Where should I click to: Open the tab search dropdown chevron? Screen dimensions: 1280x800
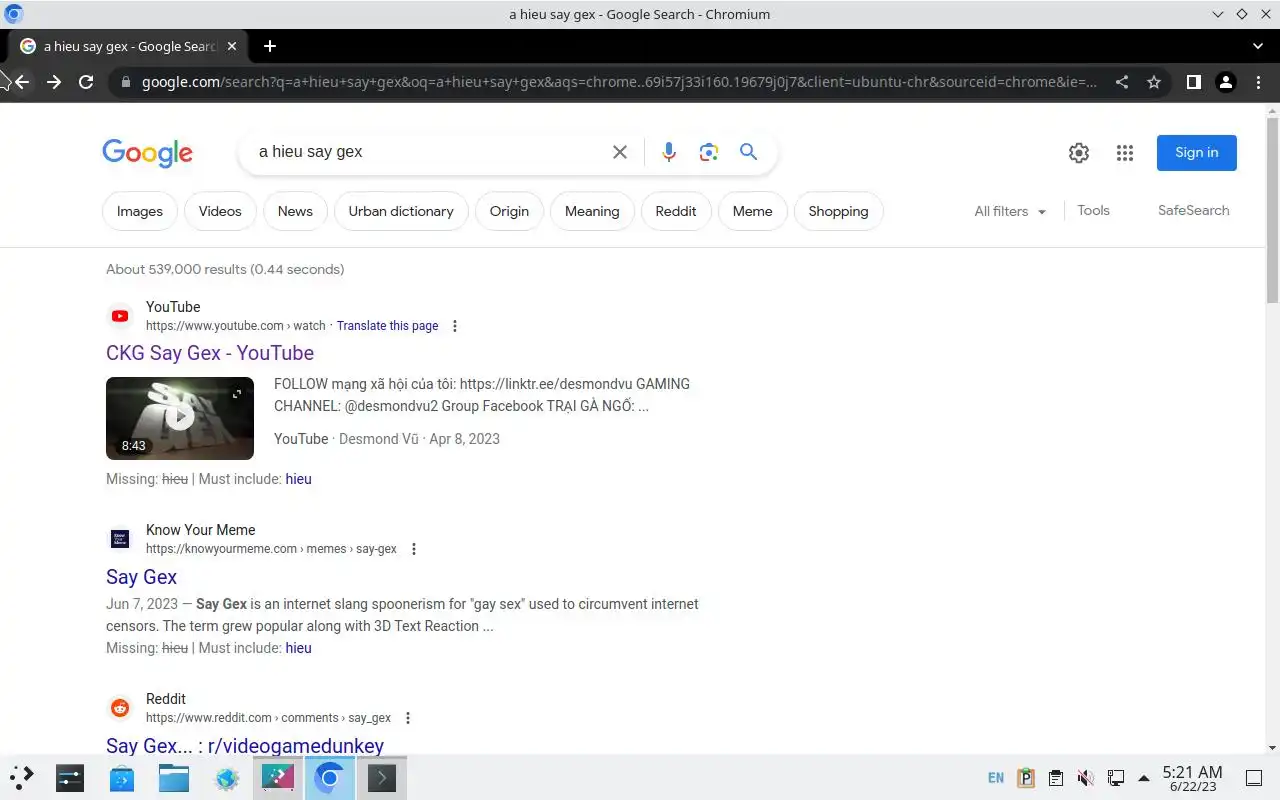(x=1258, y=46)
